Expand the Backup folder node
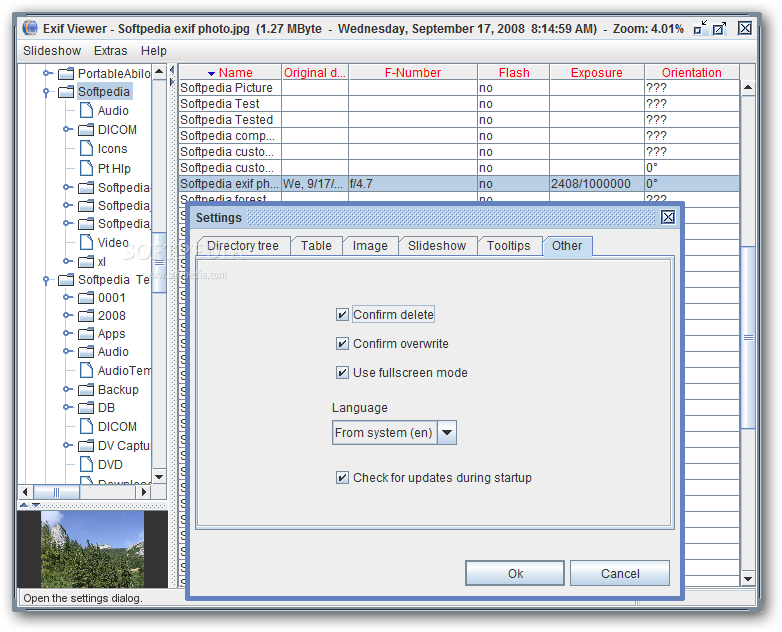Image resolution: width=782 pixels, height=632 pixels. 67,389
